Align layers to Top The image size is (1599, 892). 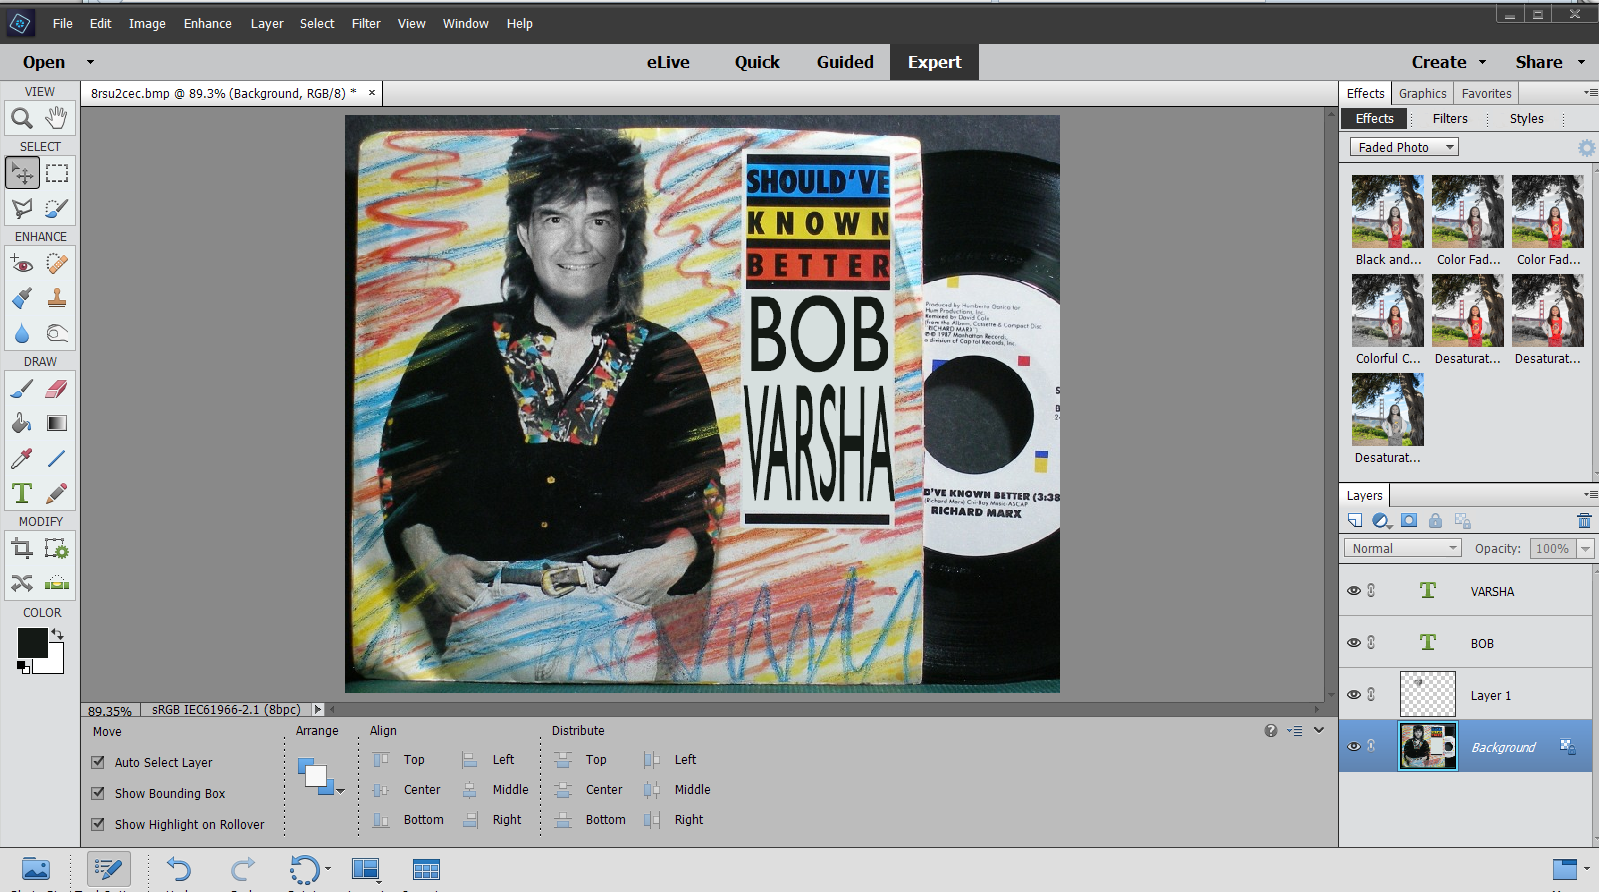tap(400, 760)
